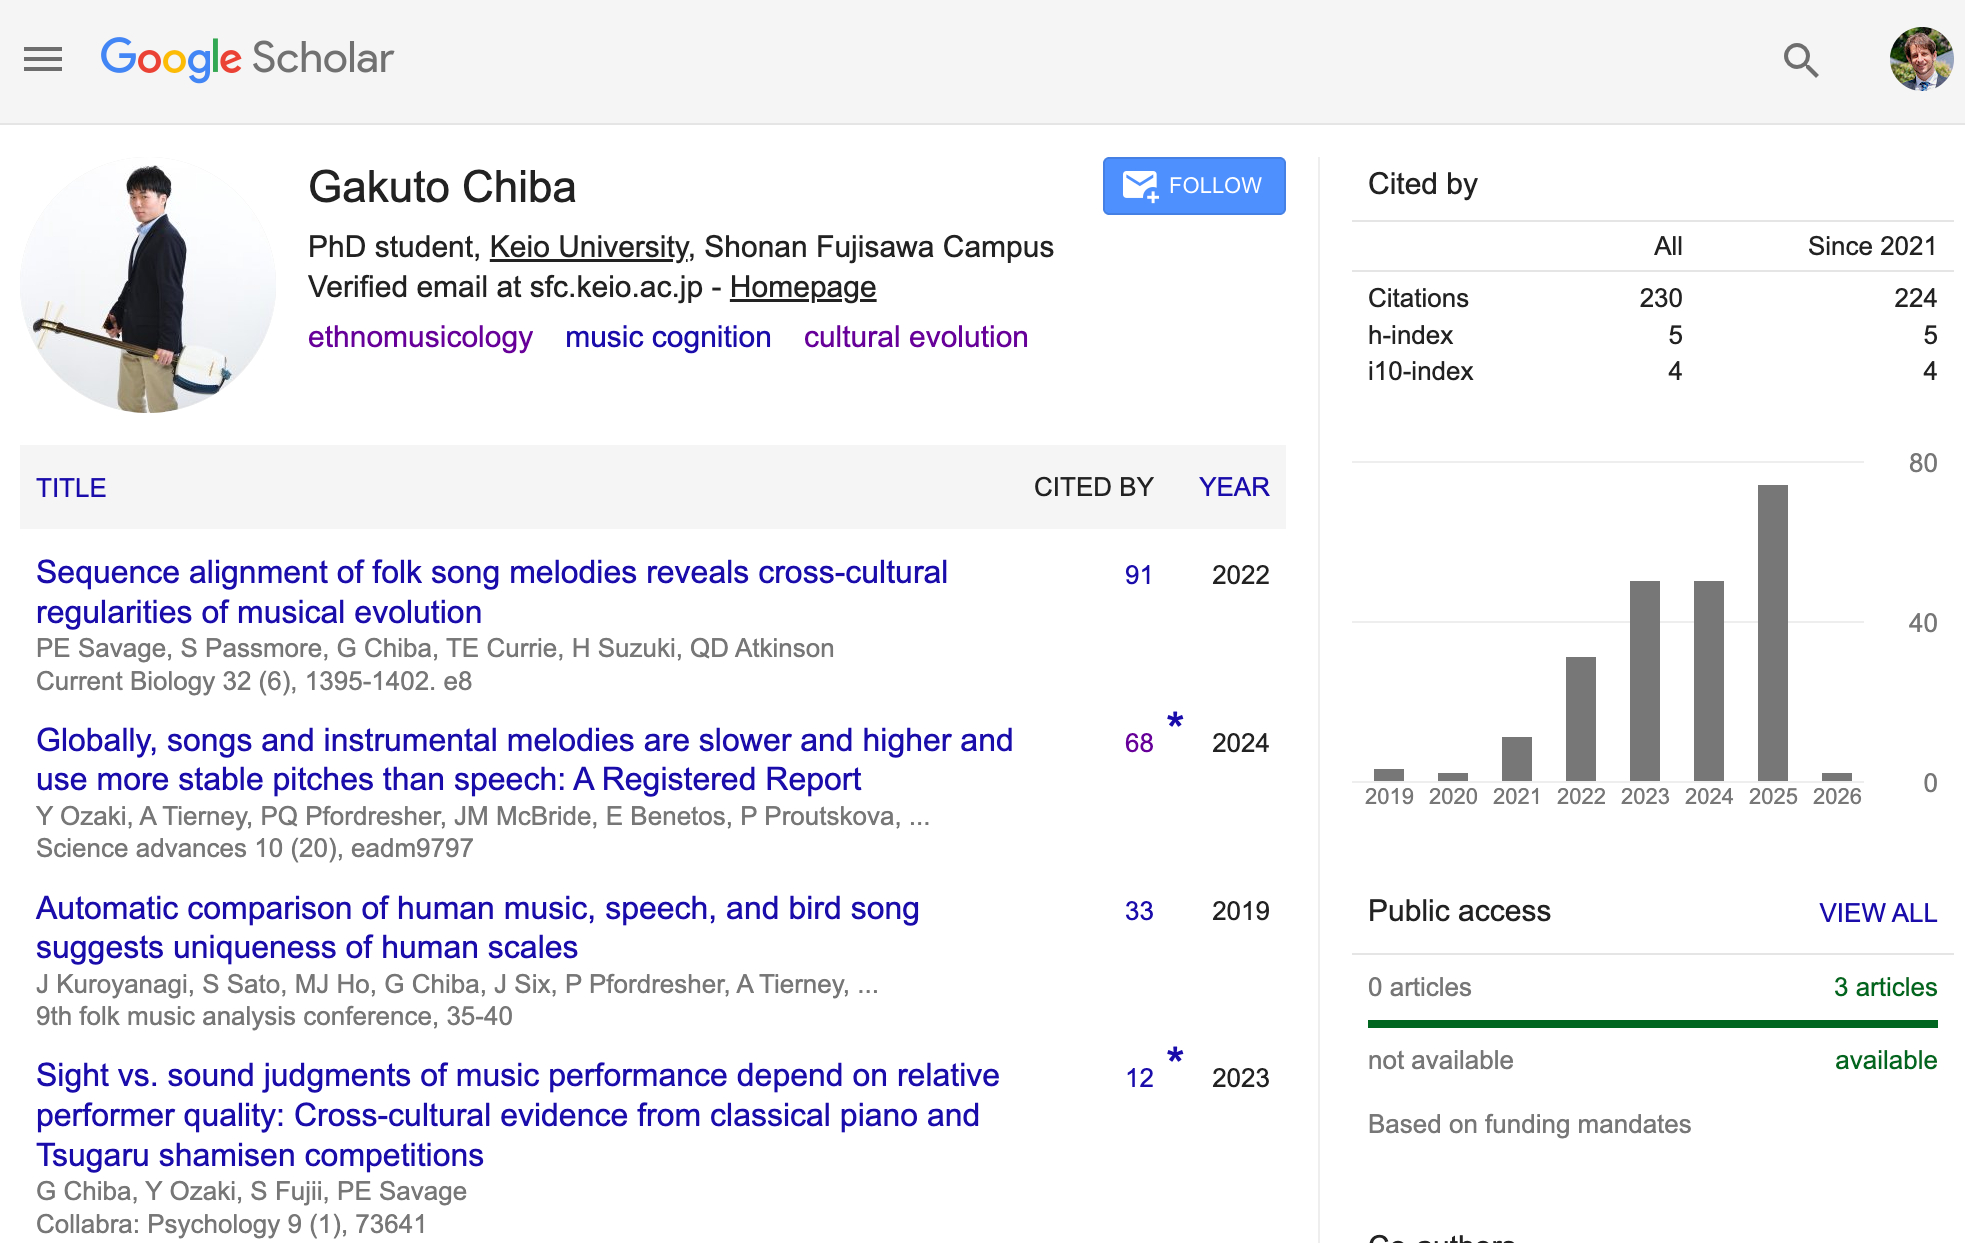This screenshot has width=1965, height=1243.
Task: Click the asterisk beside citation count 12
Action: [1175, 1056]
